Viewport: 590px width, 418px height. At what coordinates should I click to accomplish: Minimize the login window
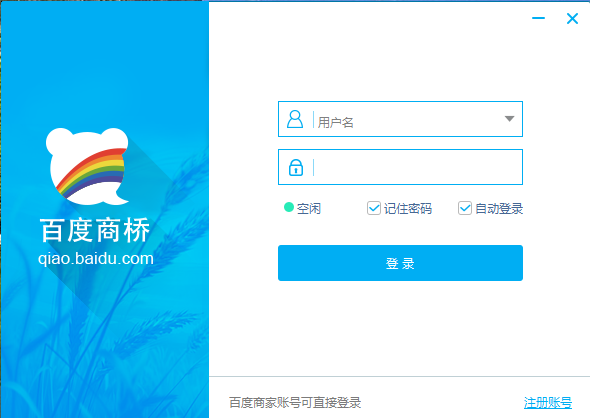[x=538, y=18]
